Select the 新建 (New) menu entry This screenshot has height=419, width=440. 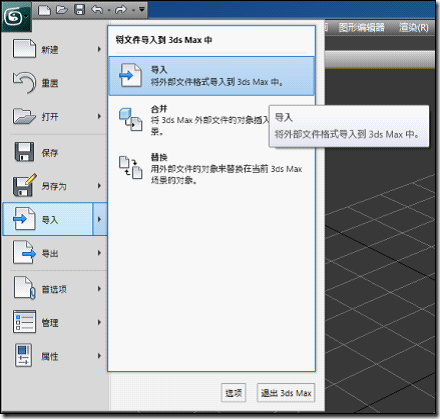(55, 49)
